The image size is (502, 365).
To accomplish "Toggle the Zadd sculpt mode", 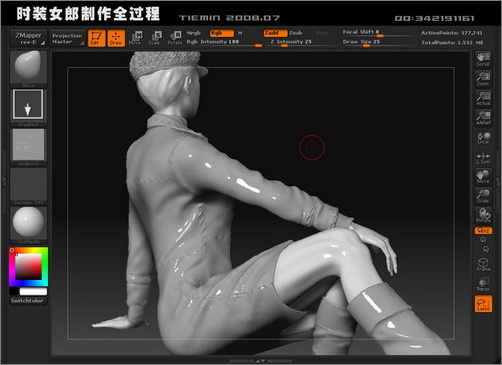I will [275, 33].
